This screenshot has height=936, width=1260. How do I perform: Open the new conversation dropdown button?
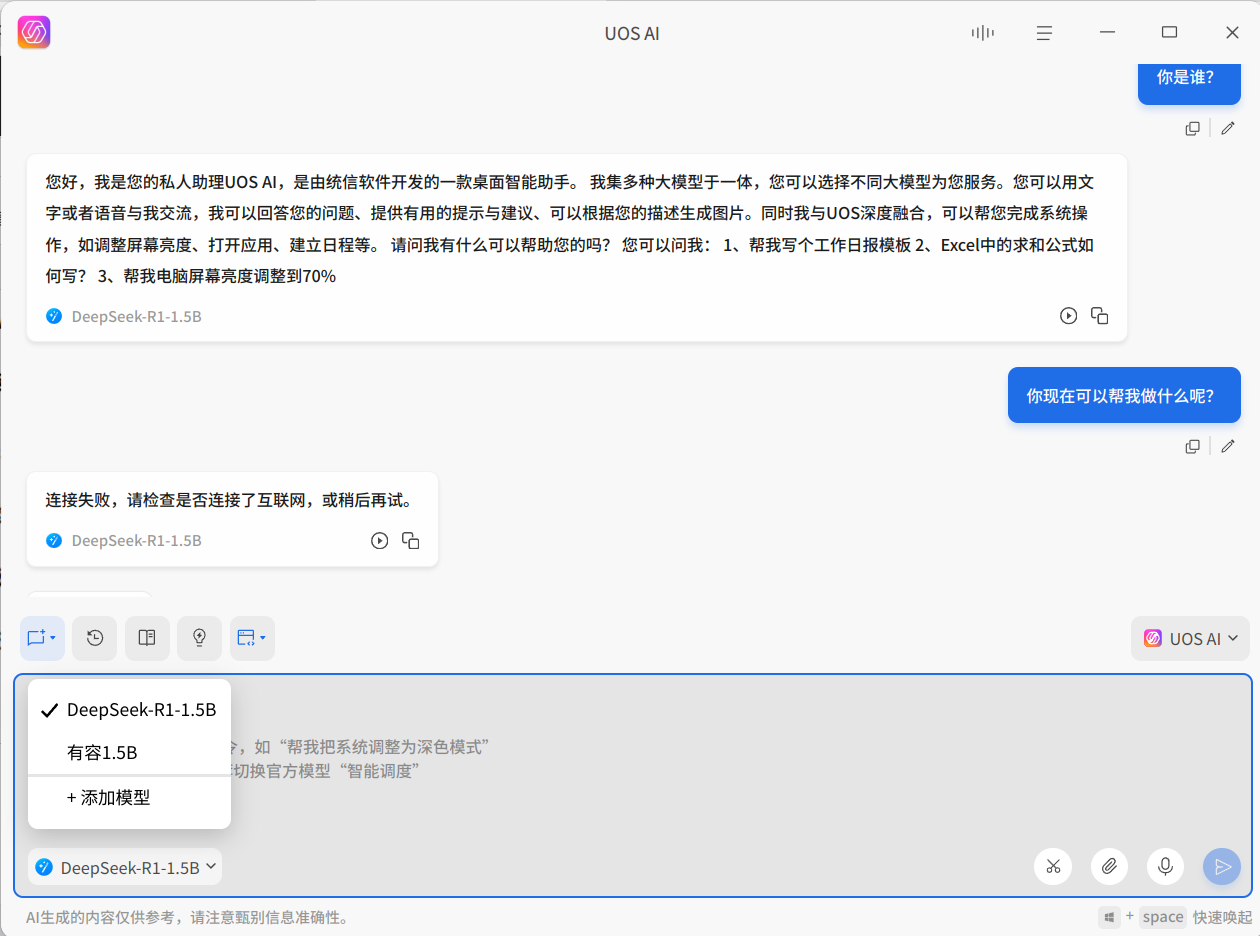tap(42, 638)
